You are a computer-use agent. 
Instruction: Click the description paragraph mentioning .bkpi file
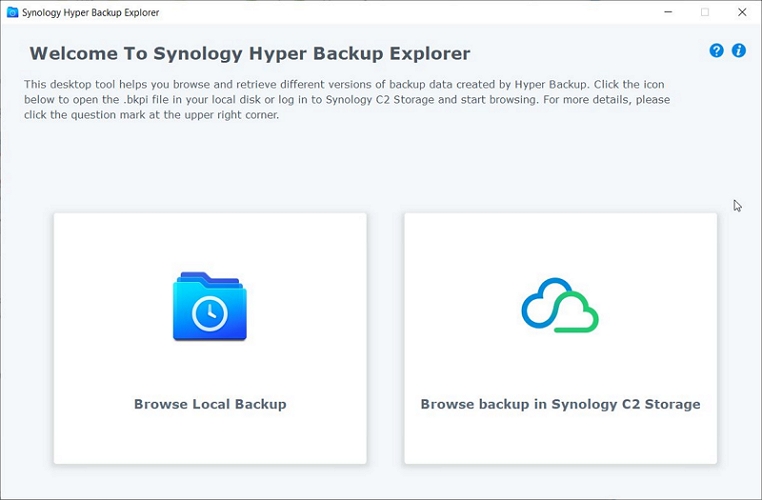click(347, 100)
